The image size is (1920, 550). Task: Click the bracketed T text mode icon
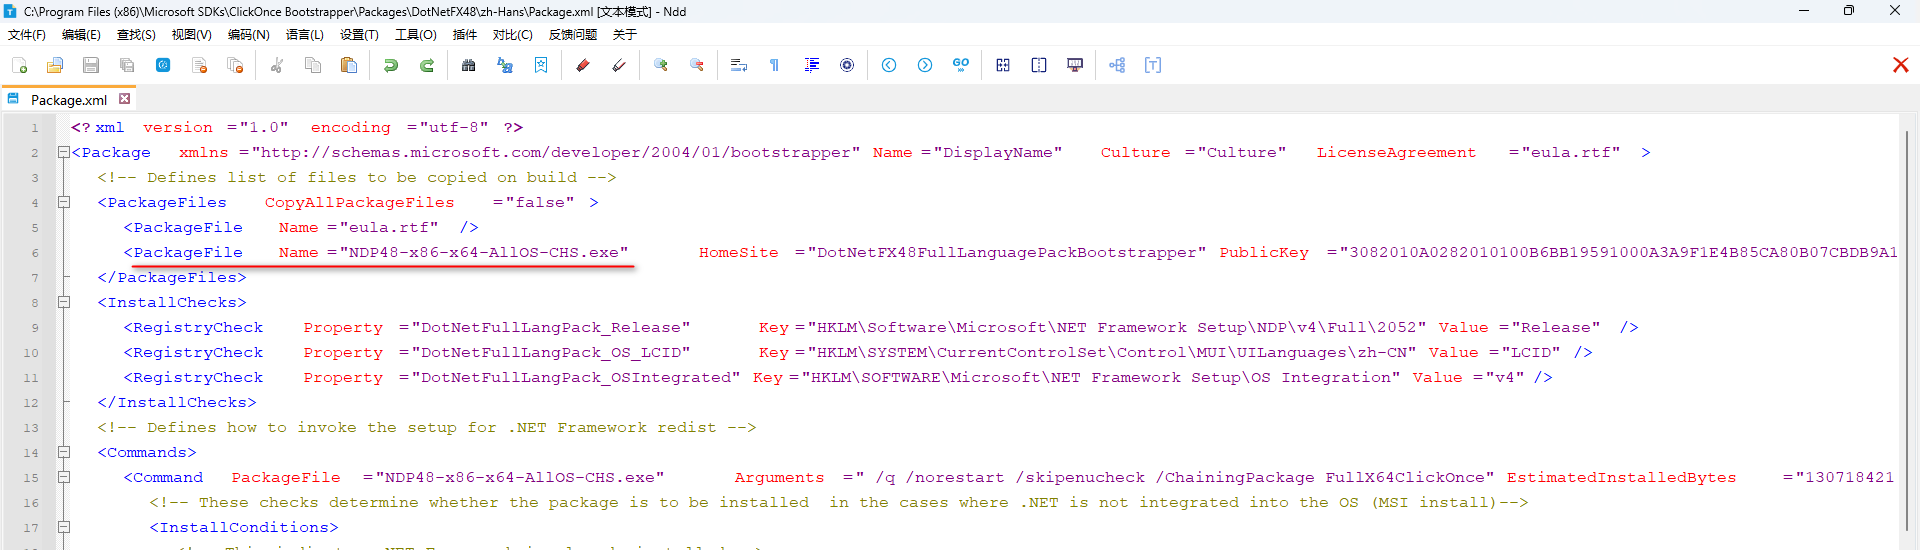[x=1153, y=65]
